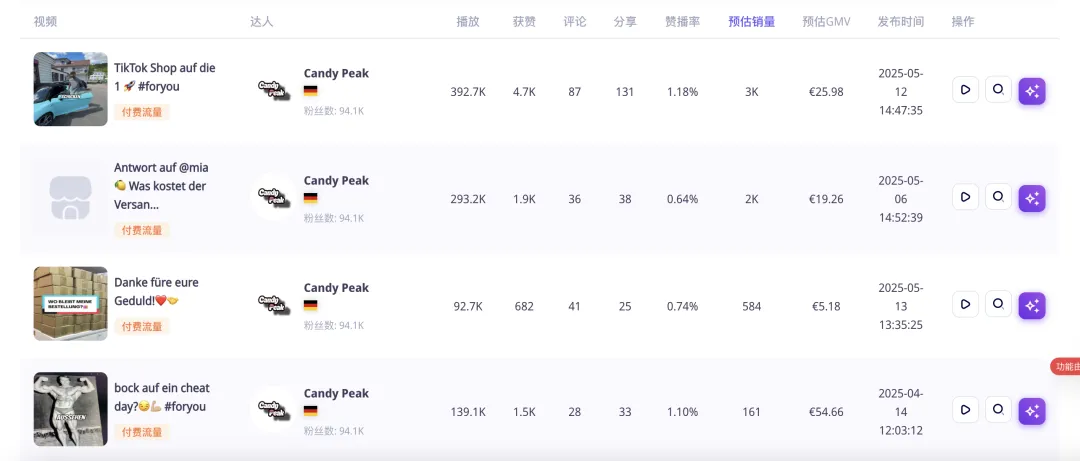Image resolution: width=1080 pixels, height=461 pixels.
Task: Select the 392.7K play count cell
Action: [468, 92]
